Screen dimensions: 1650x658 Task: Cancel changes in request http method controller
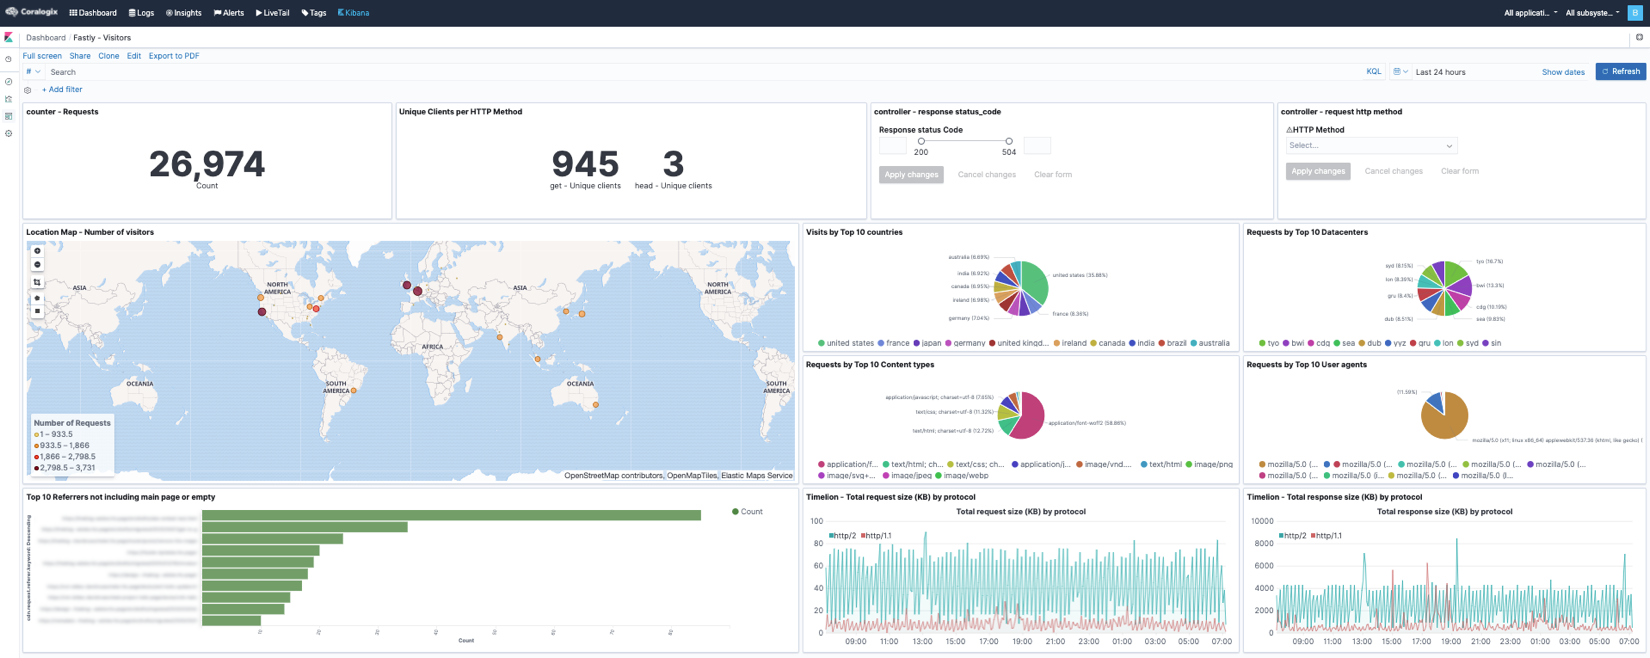[x=1394, y=171]
